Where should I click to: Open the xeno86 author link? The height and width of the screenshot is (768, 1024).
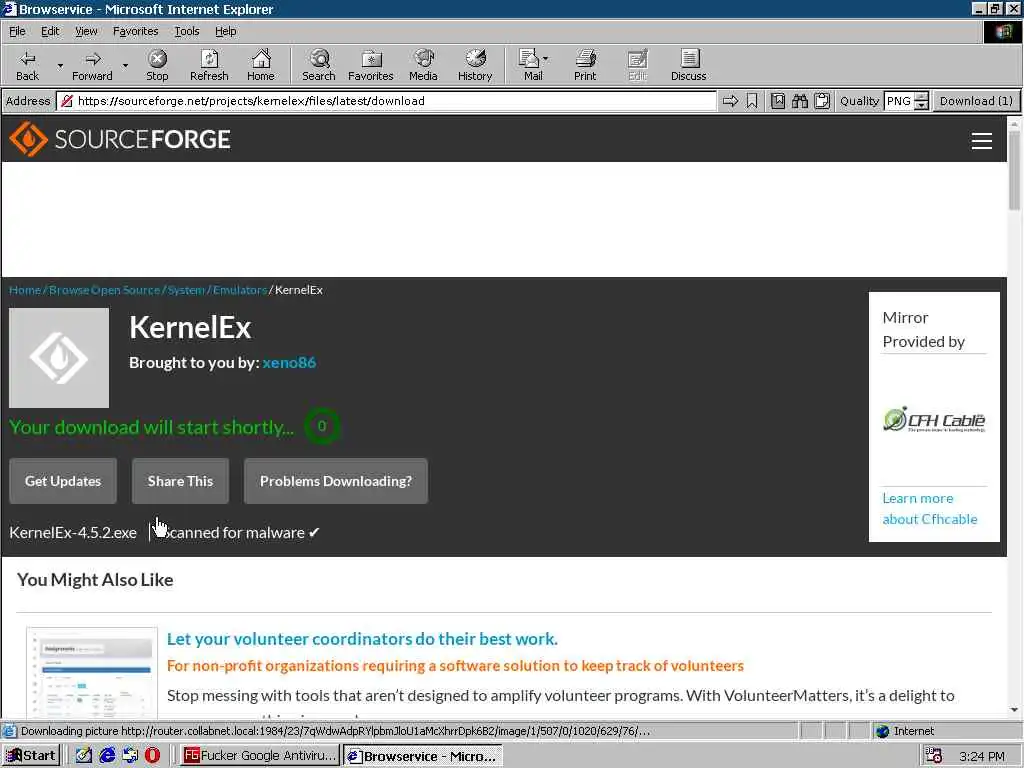point(289,362)
